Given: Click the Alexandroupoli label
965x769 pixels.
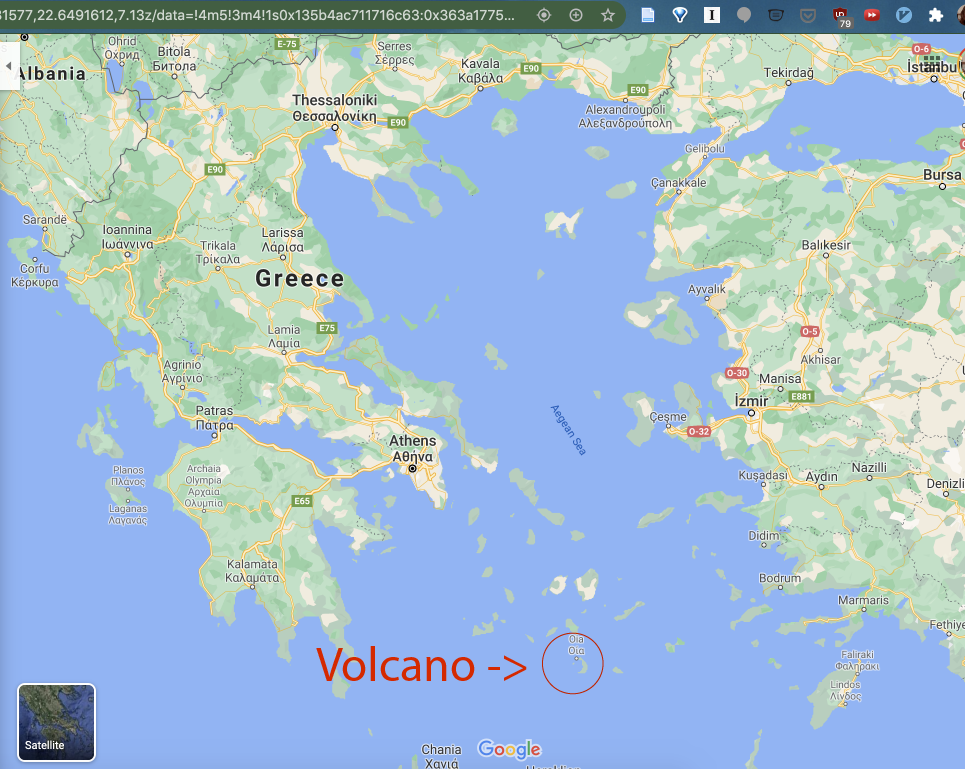Looking at the screenshot, I should pos(625,116).
